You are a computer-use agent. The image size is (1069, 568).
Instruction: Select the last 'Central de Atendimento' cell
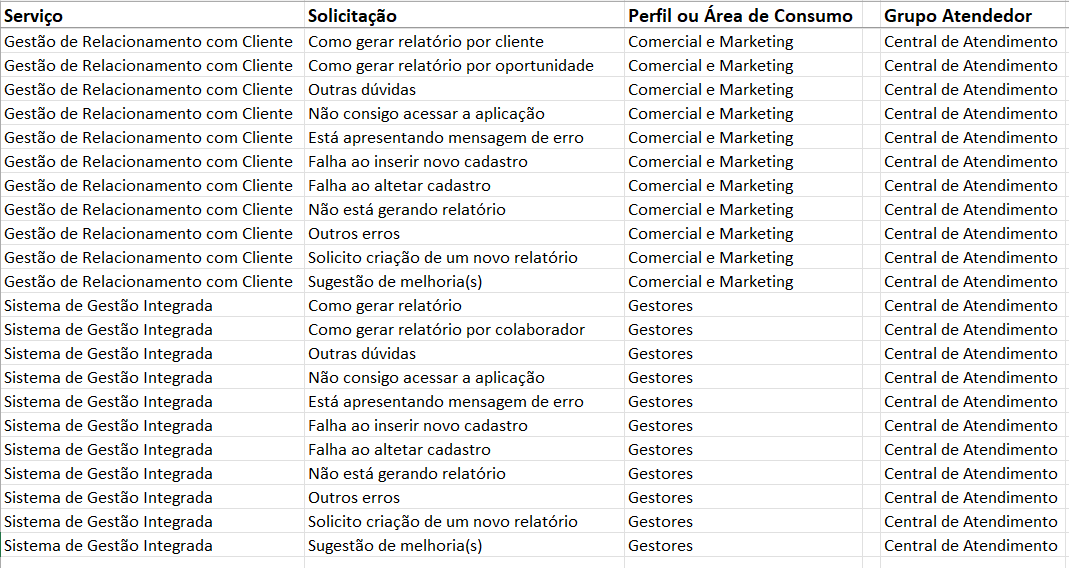(970, 546)
